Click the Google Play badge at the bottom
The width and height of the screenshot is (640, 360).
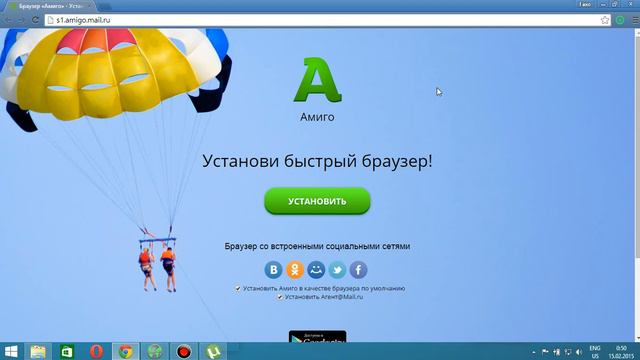pos(318,337)
